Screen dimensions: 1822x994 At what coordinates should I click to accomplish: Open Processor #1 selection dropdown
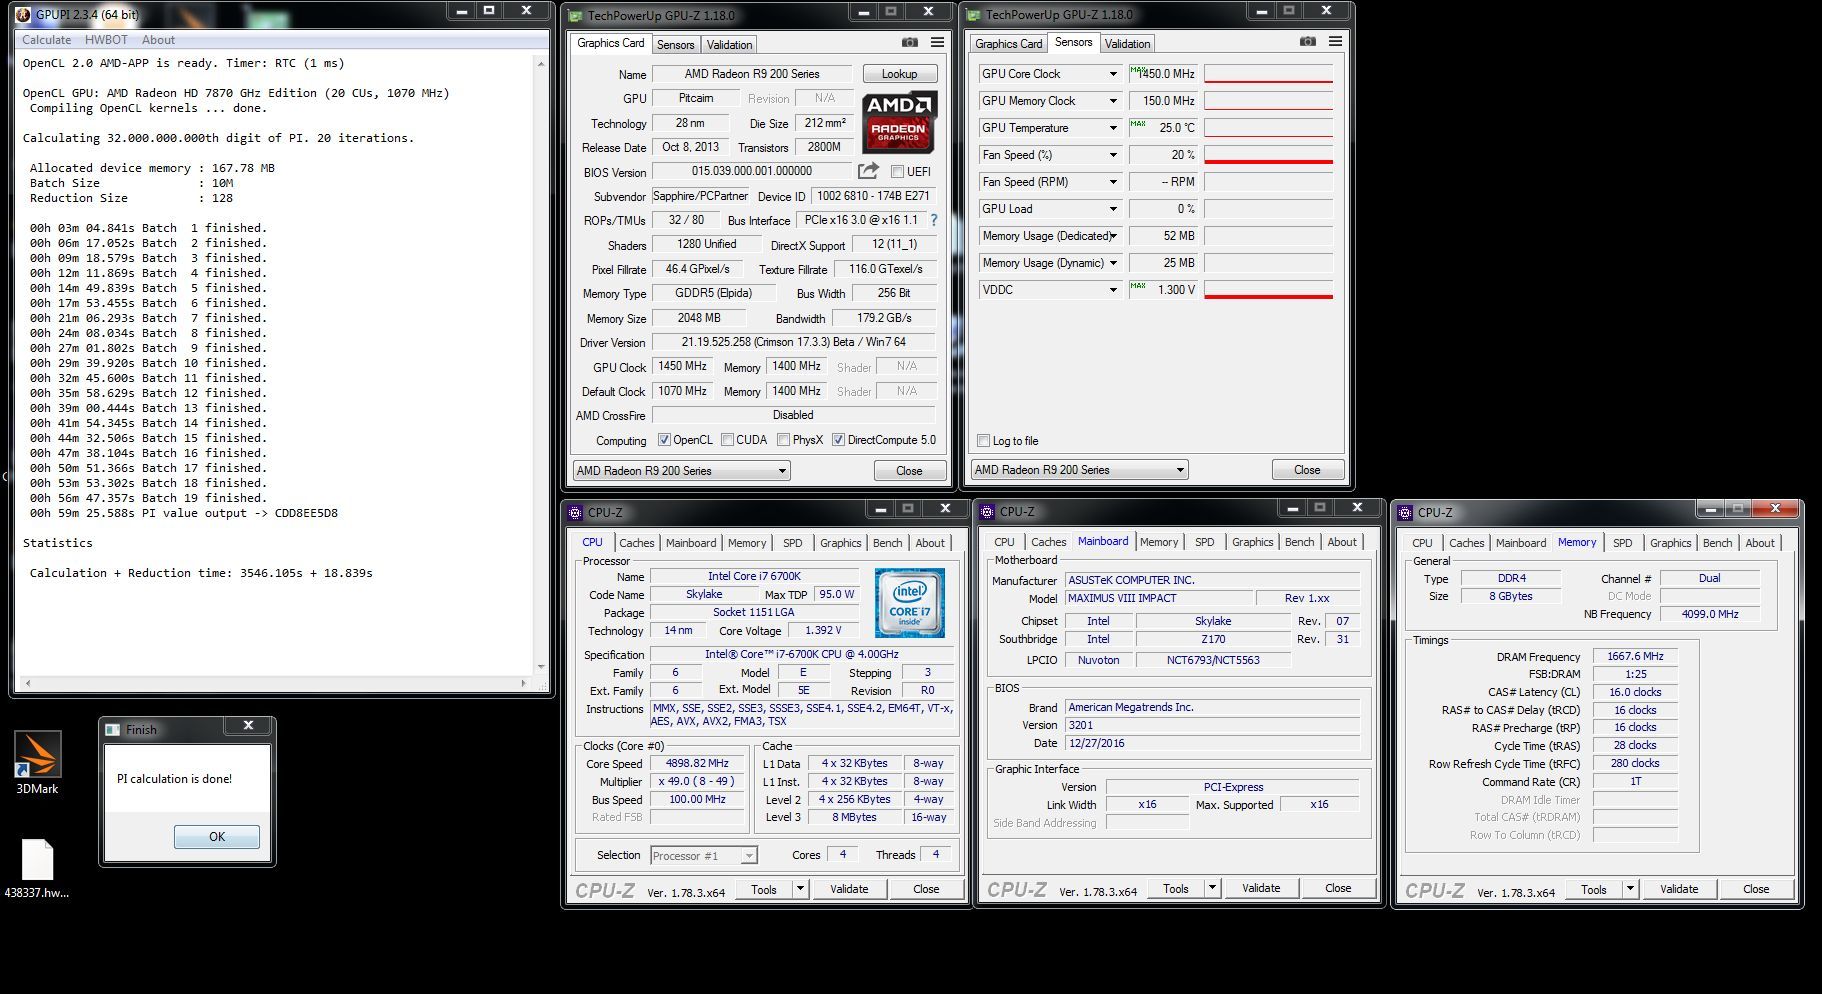[x=704, y=856]
